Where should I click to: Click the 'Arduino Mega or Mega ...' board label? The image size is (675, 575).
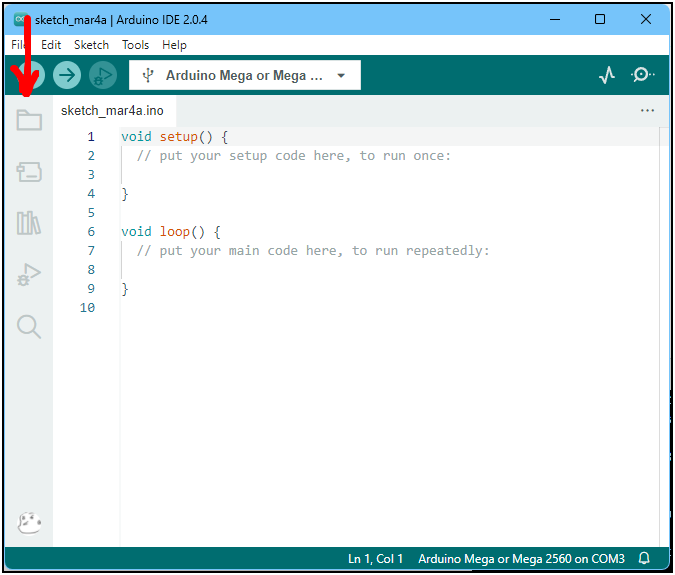(244, 76)
